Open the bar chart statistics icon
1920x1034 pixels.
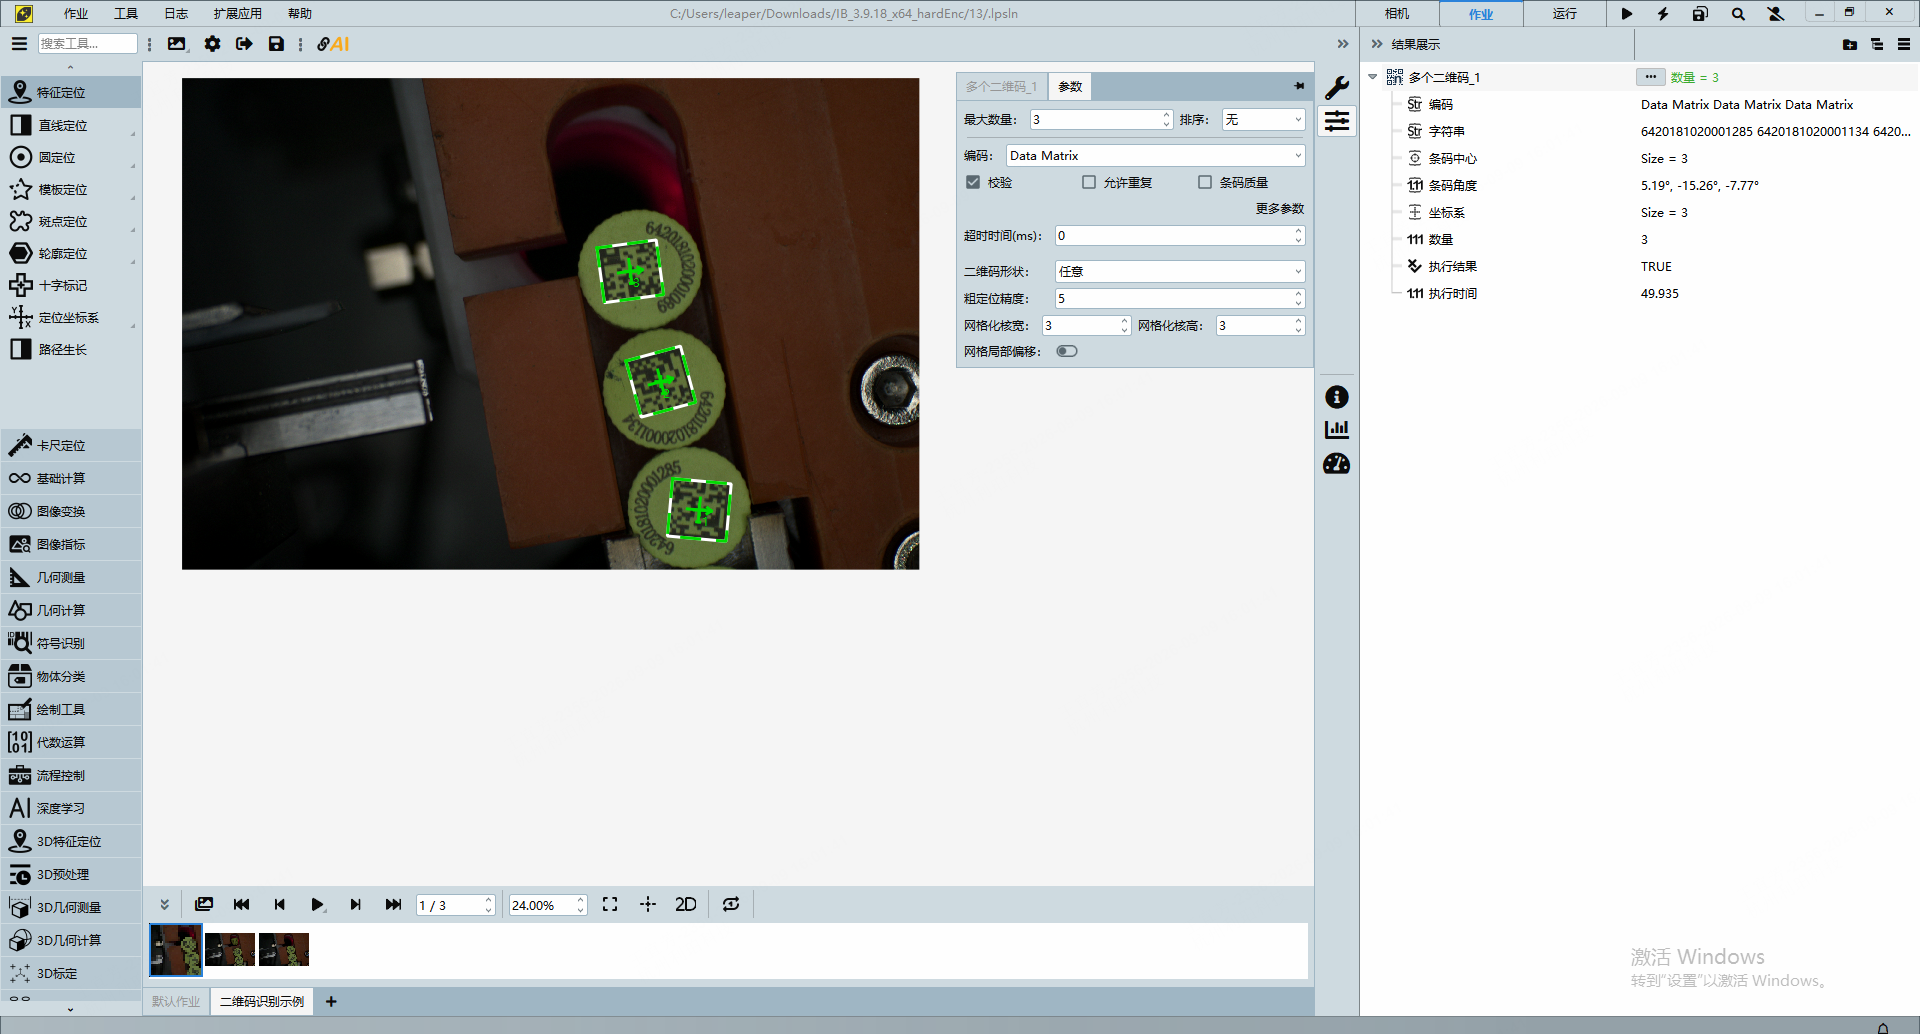click(1337, 430)
